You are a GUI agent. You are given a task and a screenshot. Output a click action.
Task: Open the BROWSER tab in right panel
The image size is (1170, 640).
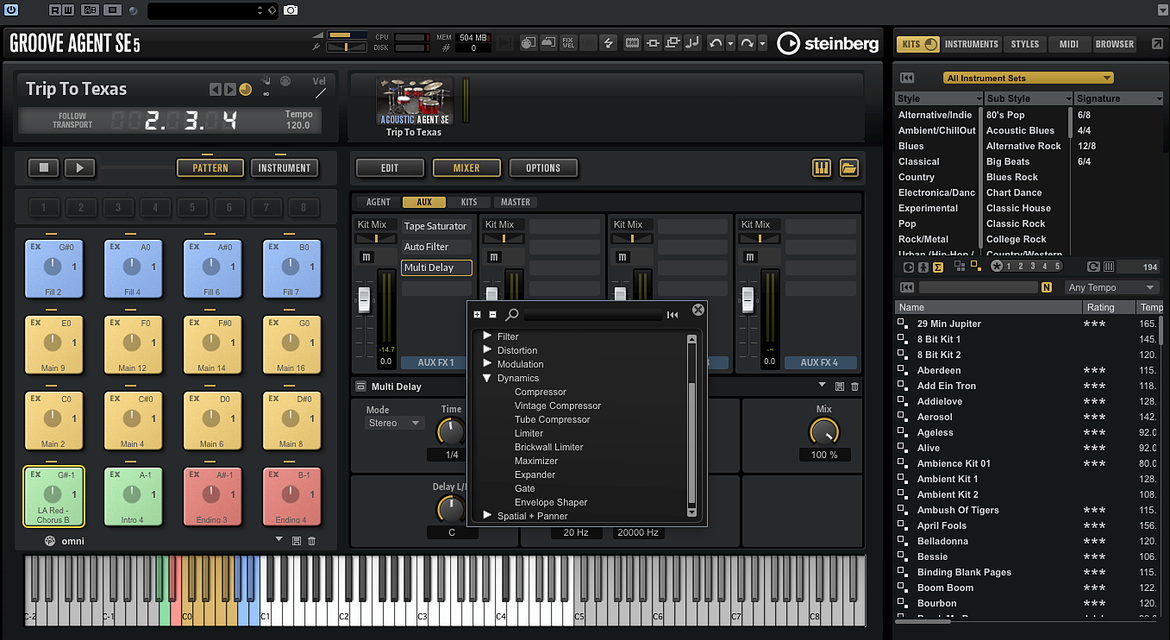click(1114, 44)
